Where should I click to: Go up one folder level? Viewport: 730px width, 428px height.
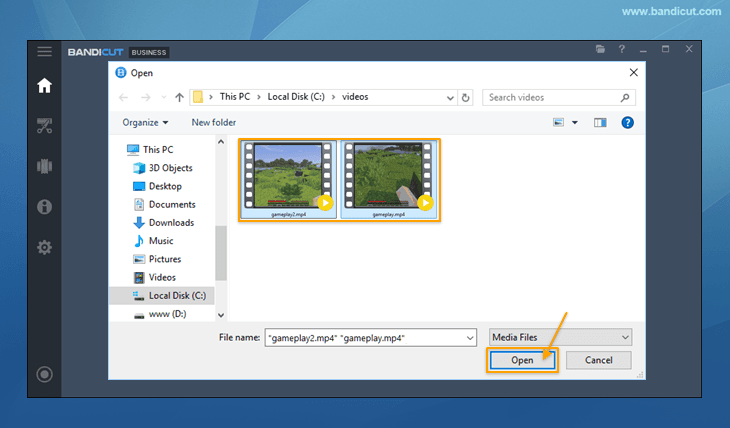click(179, 97)
